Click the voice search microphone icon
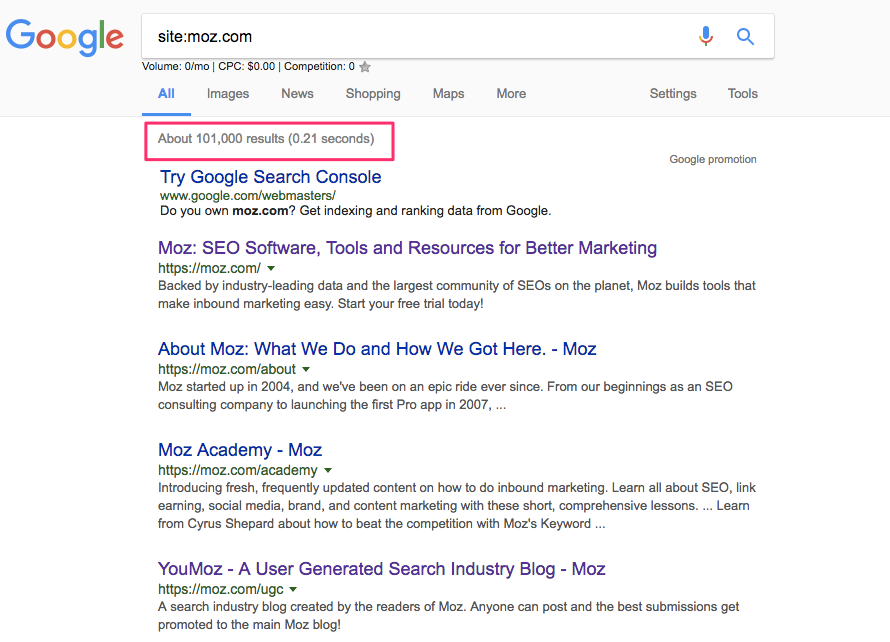 [x=706, y=36]
